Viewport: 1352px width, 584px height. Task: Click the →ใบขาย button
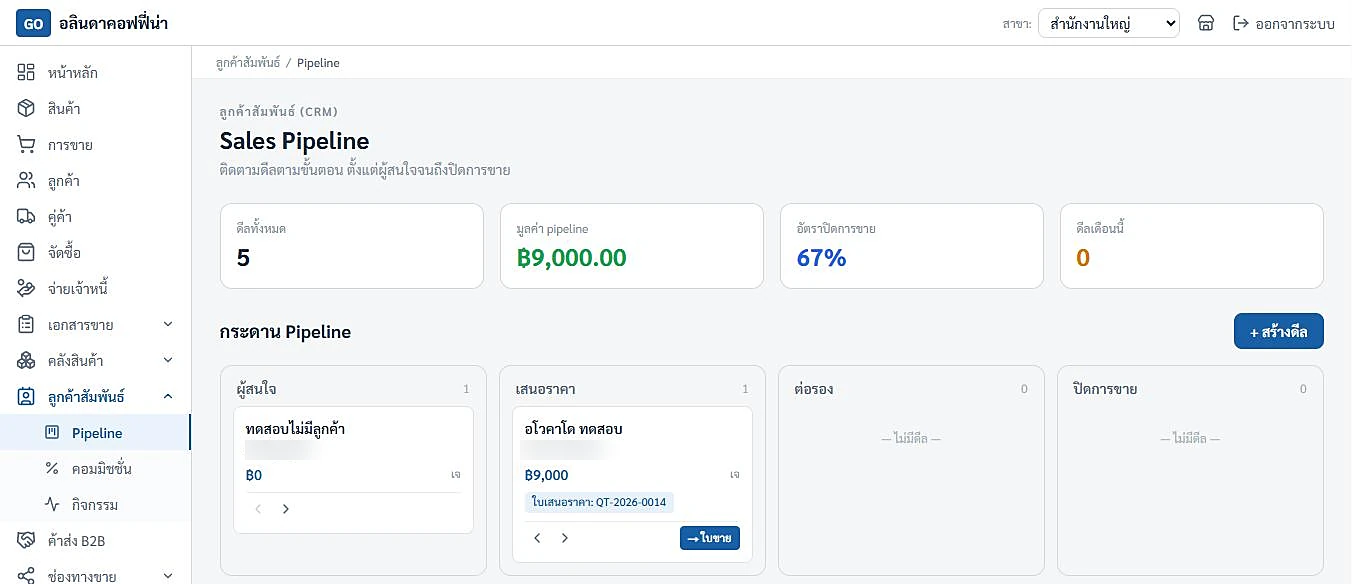pyautogui.click(x=710, y=538)
